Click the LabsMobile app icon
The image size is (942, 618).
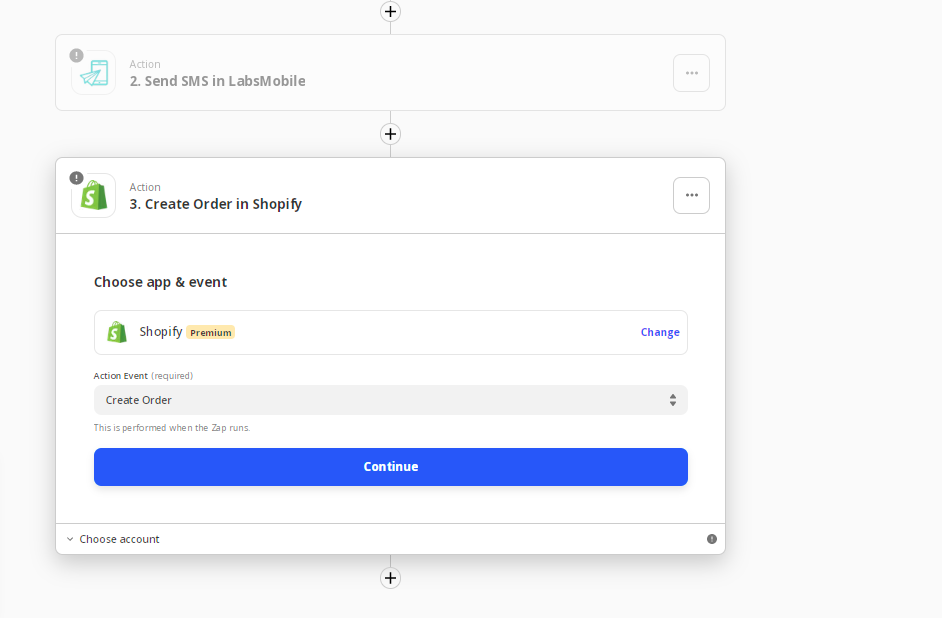(94, 73)
